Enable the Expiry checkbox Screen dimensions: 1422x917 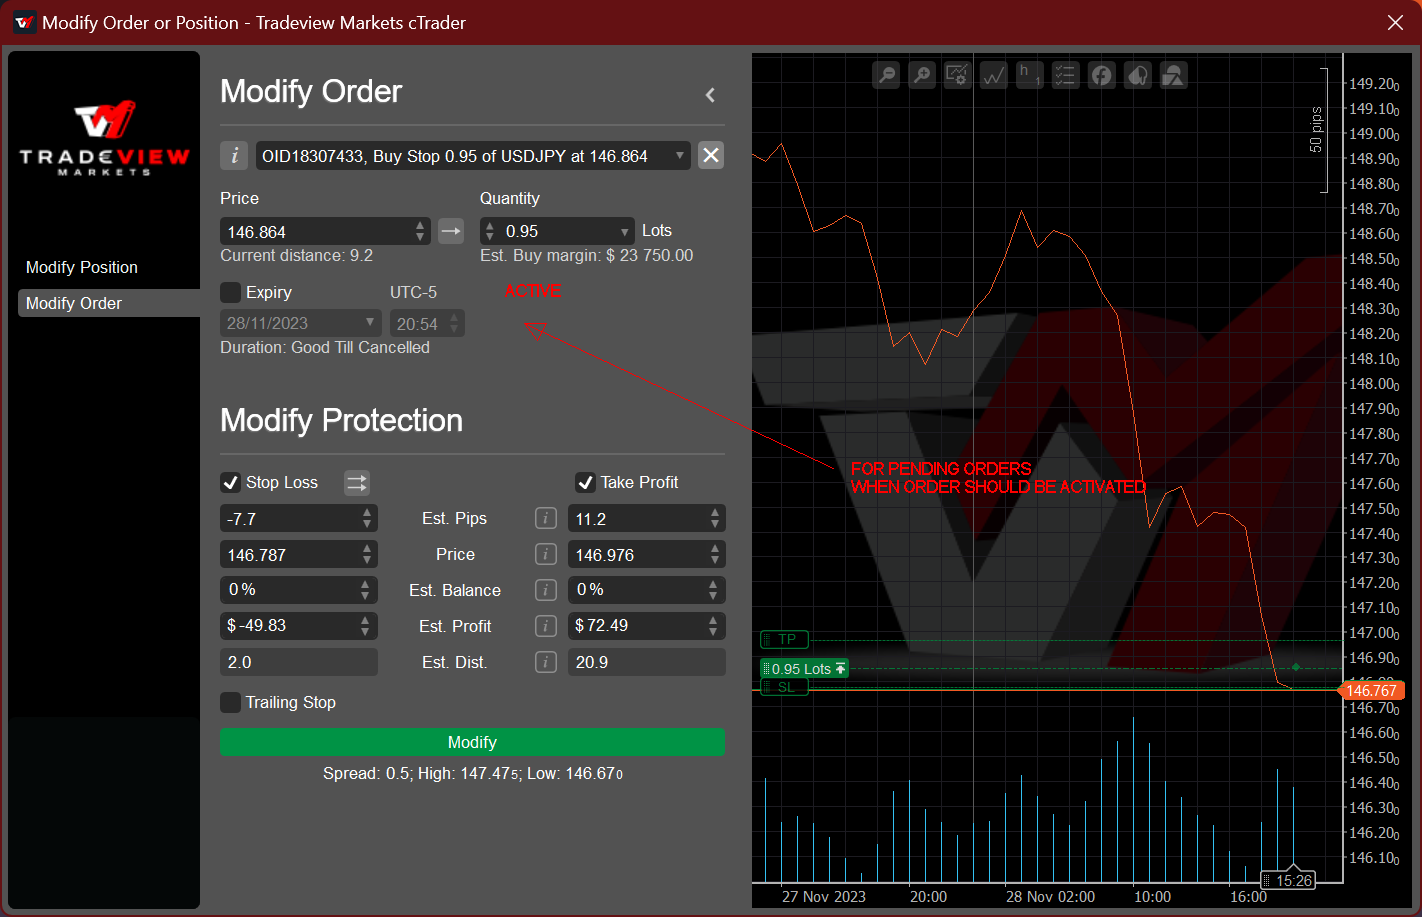click(231, 293)
